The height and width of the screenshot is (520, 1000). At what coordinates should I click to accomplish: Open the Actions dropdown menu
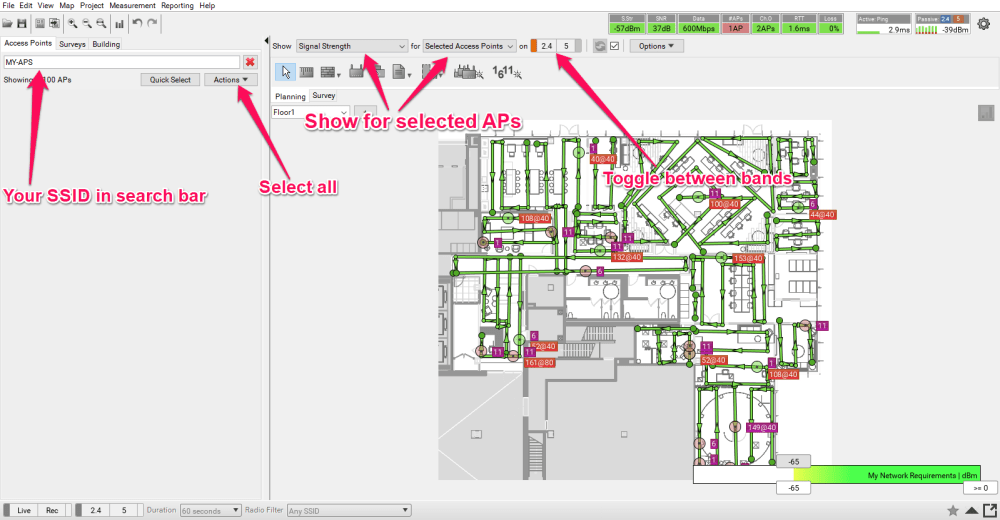pos(231,80)
